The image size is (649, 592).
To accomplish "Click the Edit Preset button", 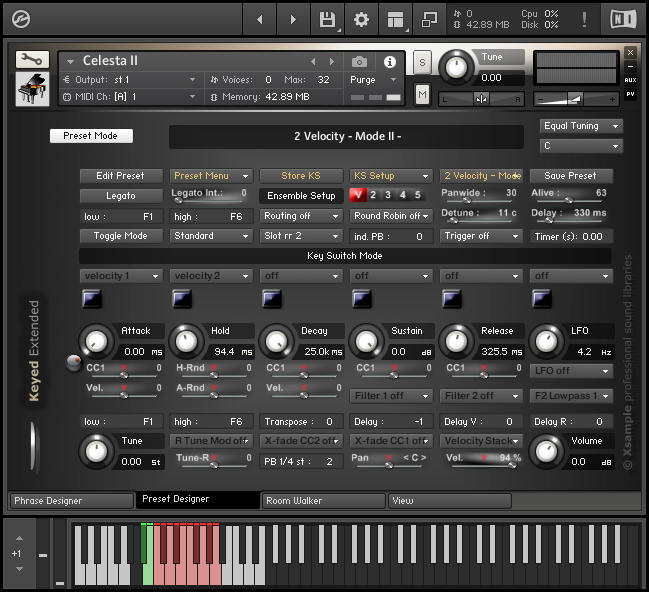I will (121, 176).
